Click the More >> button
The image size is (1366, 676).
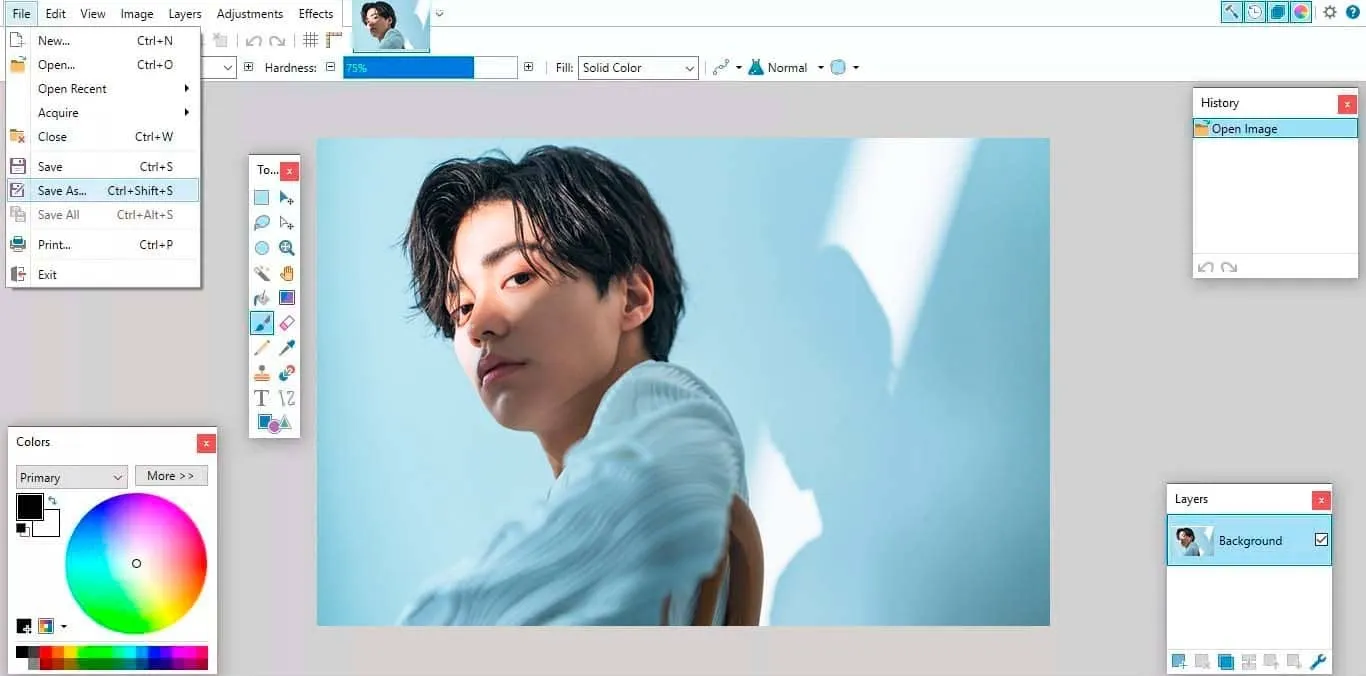[171, 476]
